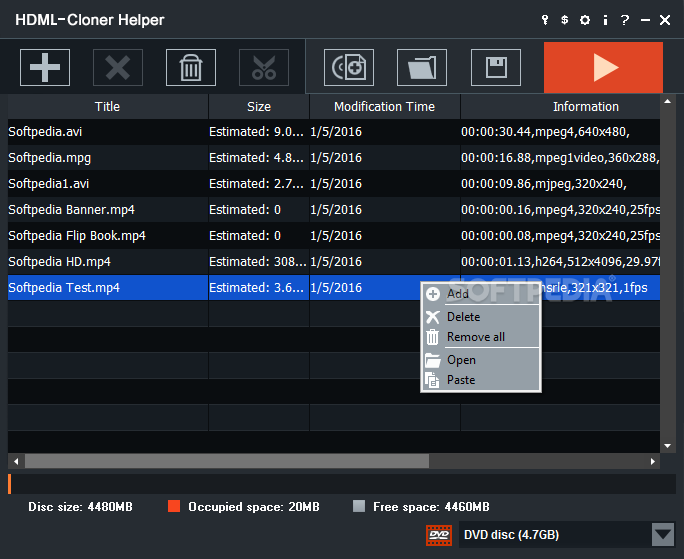Click the DVD disc (4.7GB) combo box text
Viewport: 684px width, 559px height.
(511, 535)
